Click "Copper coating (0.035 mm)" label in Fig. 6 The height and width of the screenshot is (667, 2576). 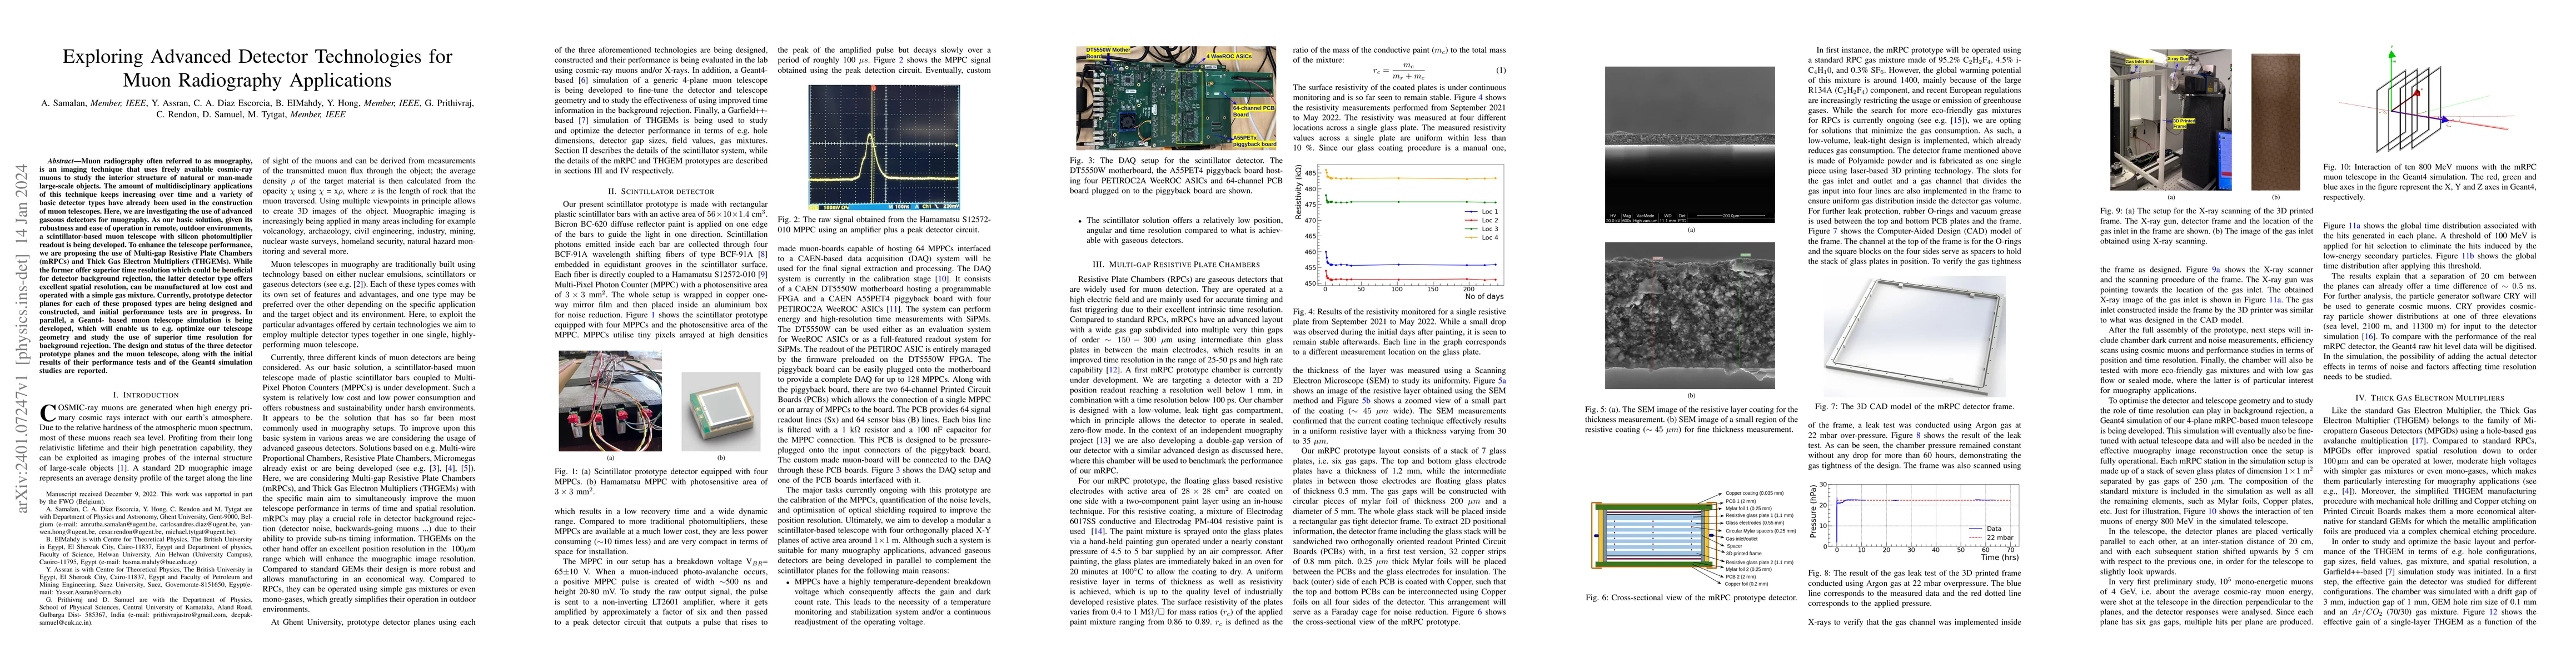point(1755,493)
